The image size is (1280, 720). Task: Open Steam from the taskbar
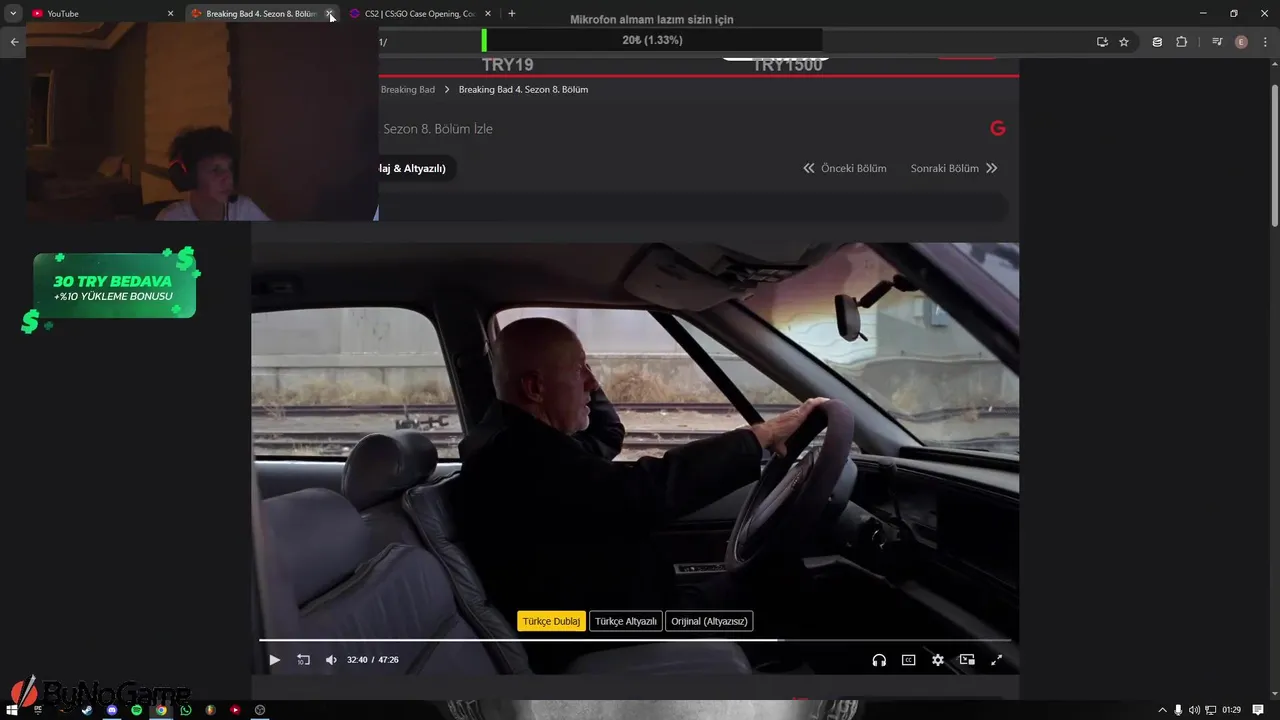tap(87, 710)
